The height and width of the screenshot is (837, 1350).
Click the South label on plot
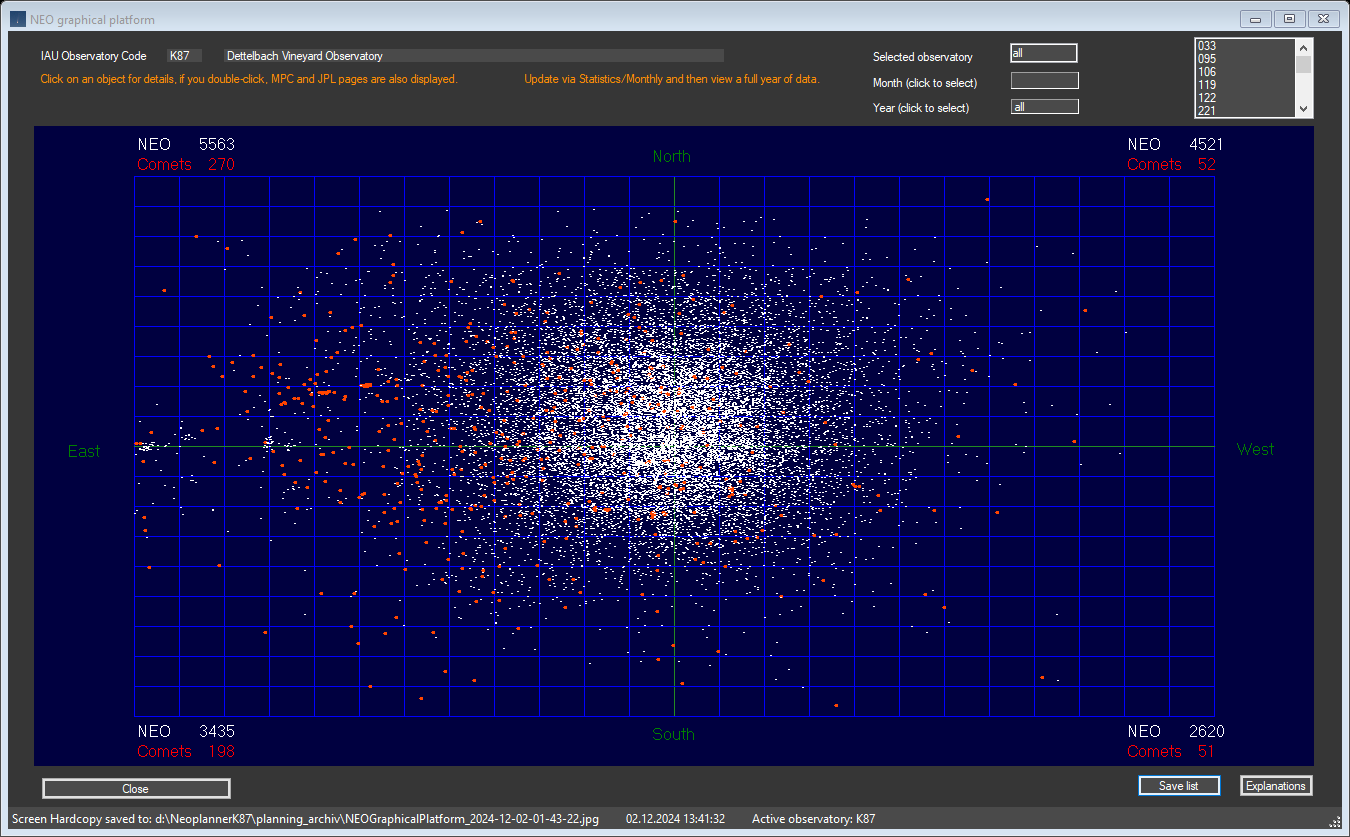[x=673, y=734]
